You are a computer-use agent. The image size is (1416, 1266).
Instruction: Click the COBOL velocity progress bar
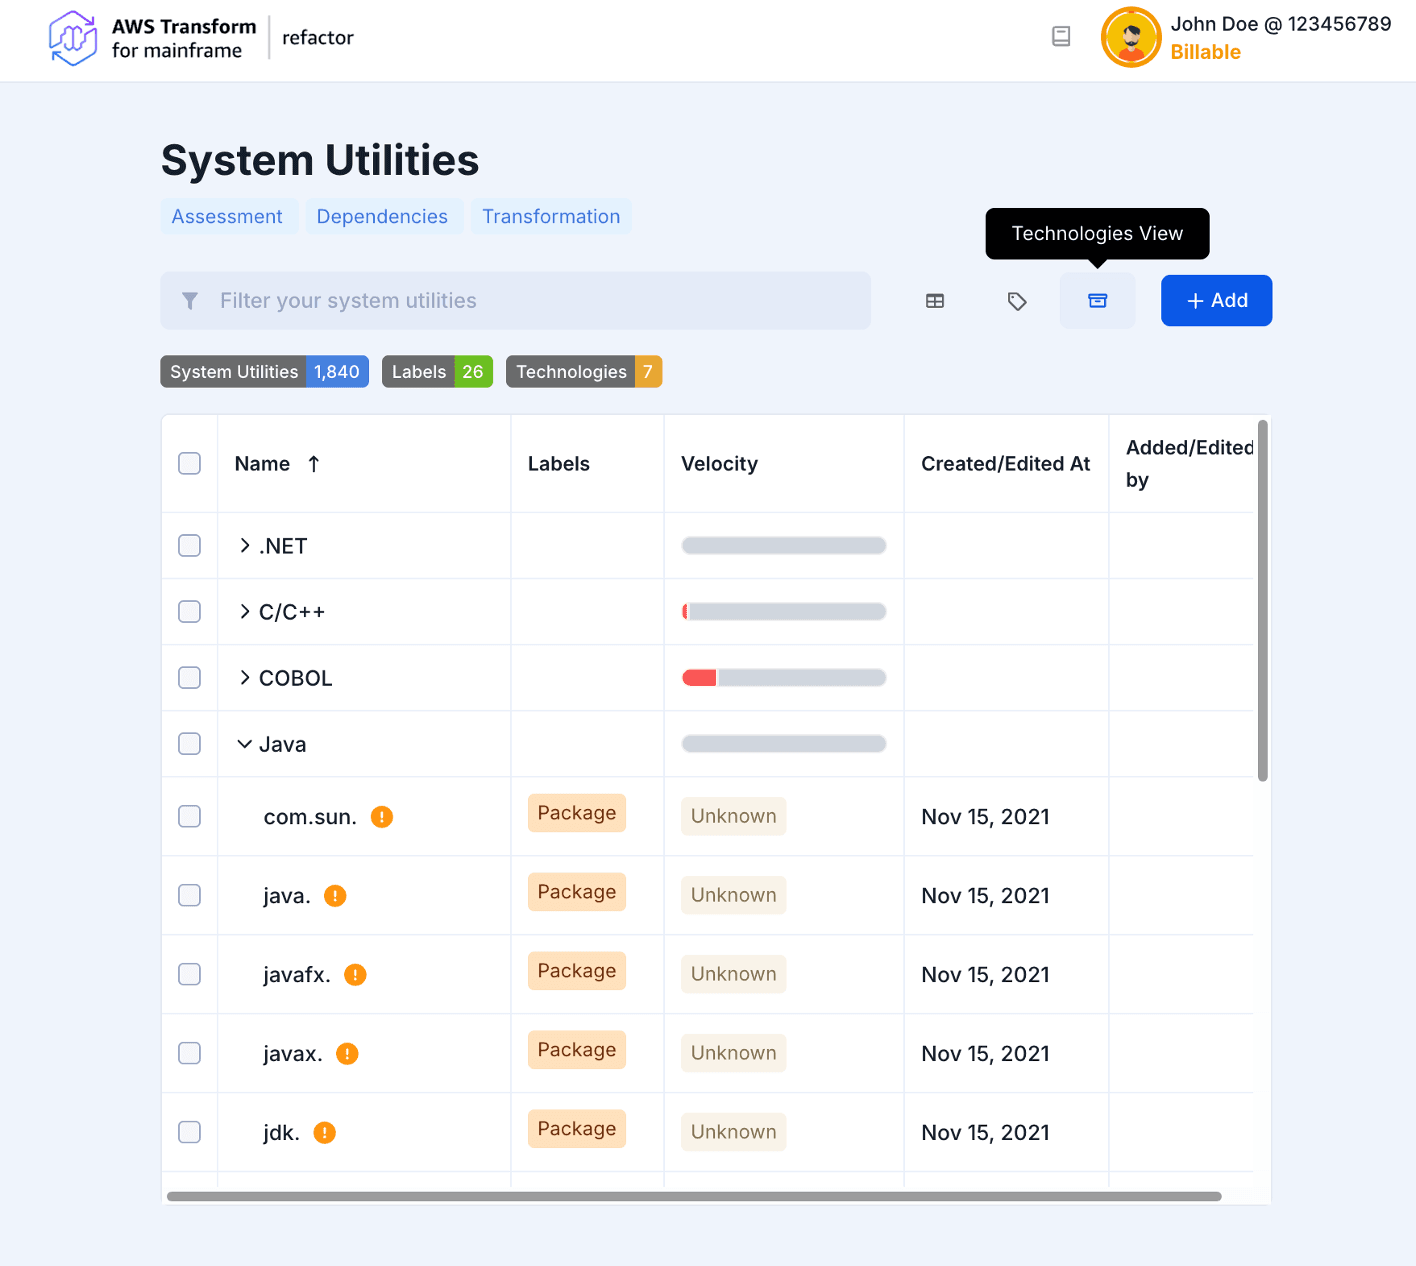pyautogui.click(x=783, y=678)
